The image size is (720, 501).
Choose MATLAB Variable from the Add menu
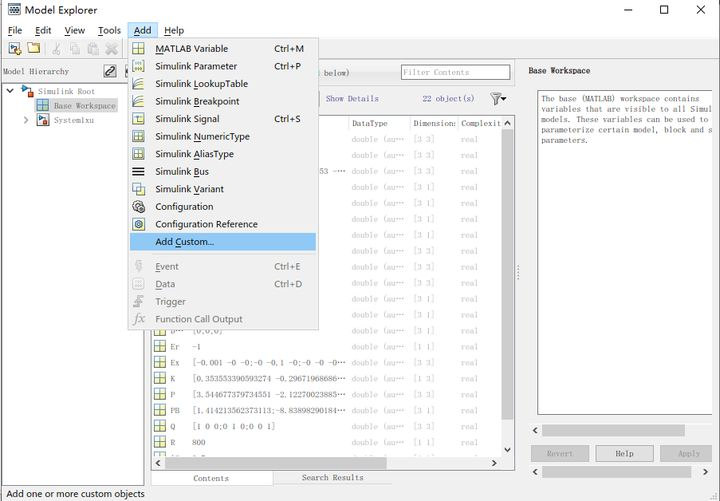tap(223, 49)
